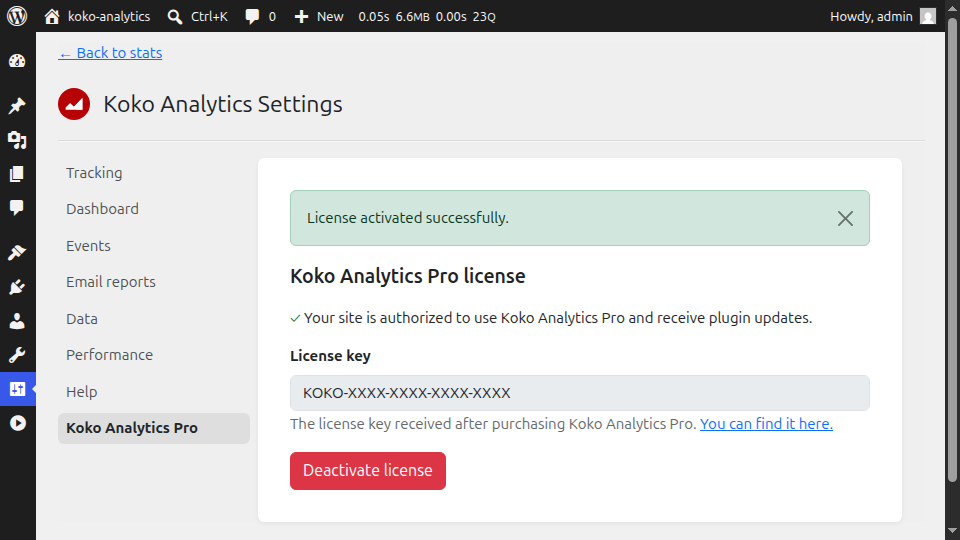Screen dimensions: 960x540
Task: Visit the koko-analytics site home
Action: [x=97, y=17]
